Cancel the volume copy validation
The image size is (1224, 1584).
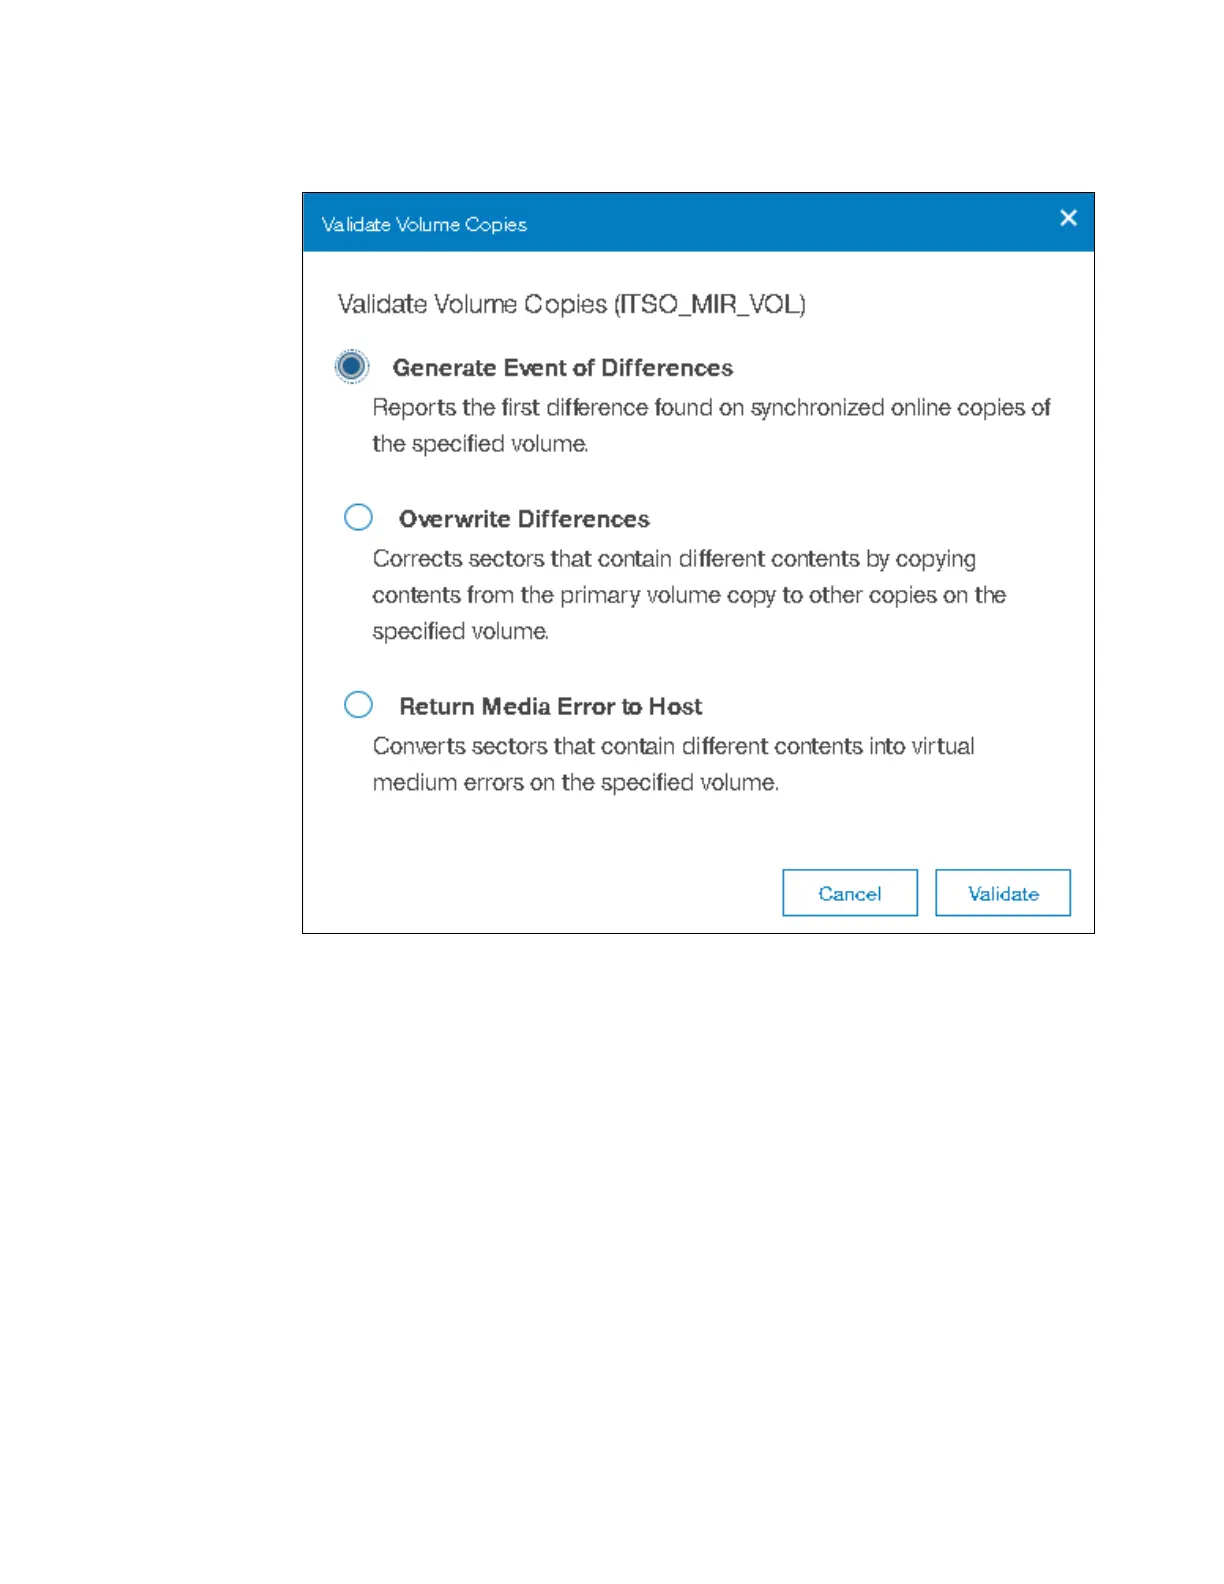(x=850, y=893)
